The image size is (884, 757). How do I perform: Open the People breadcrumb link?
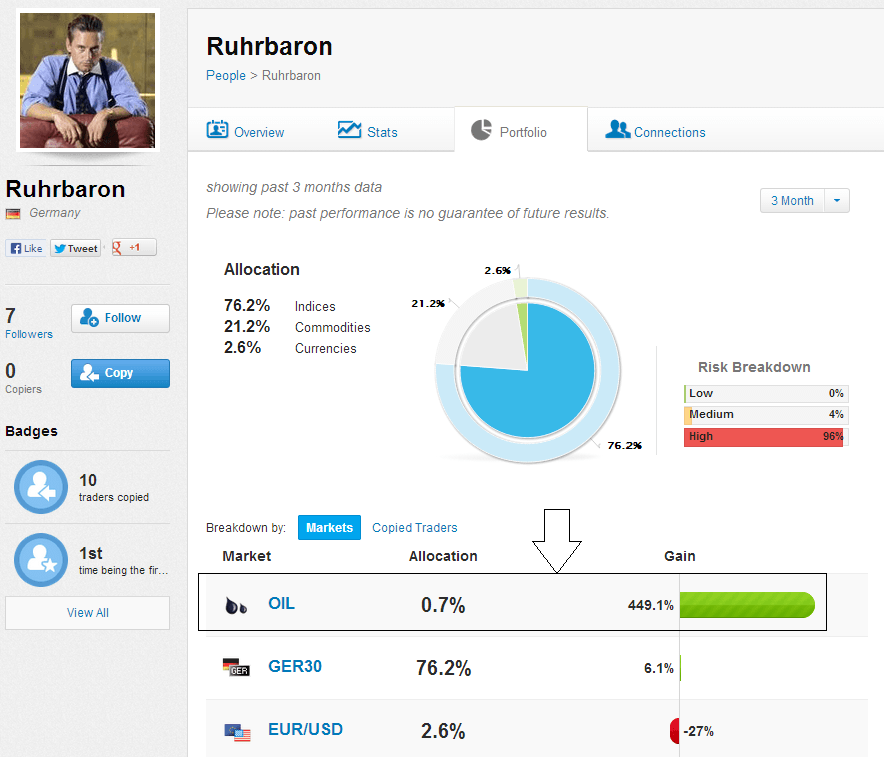225,75
